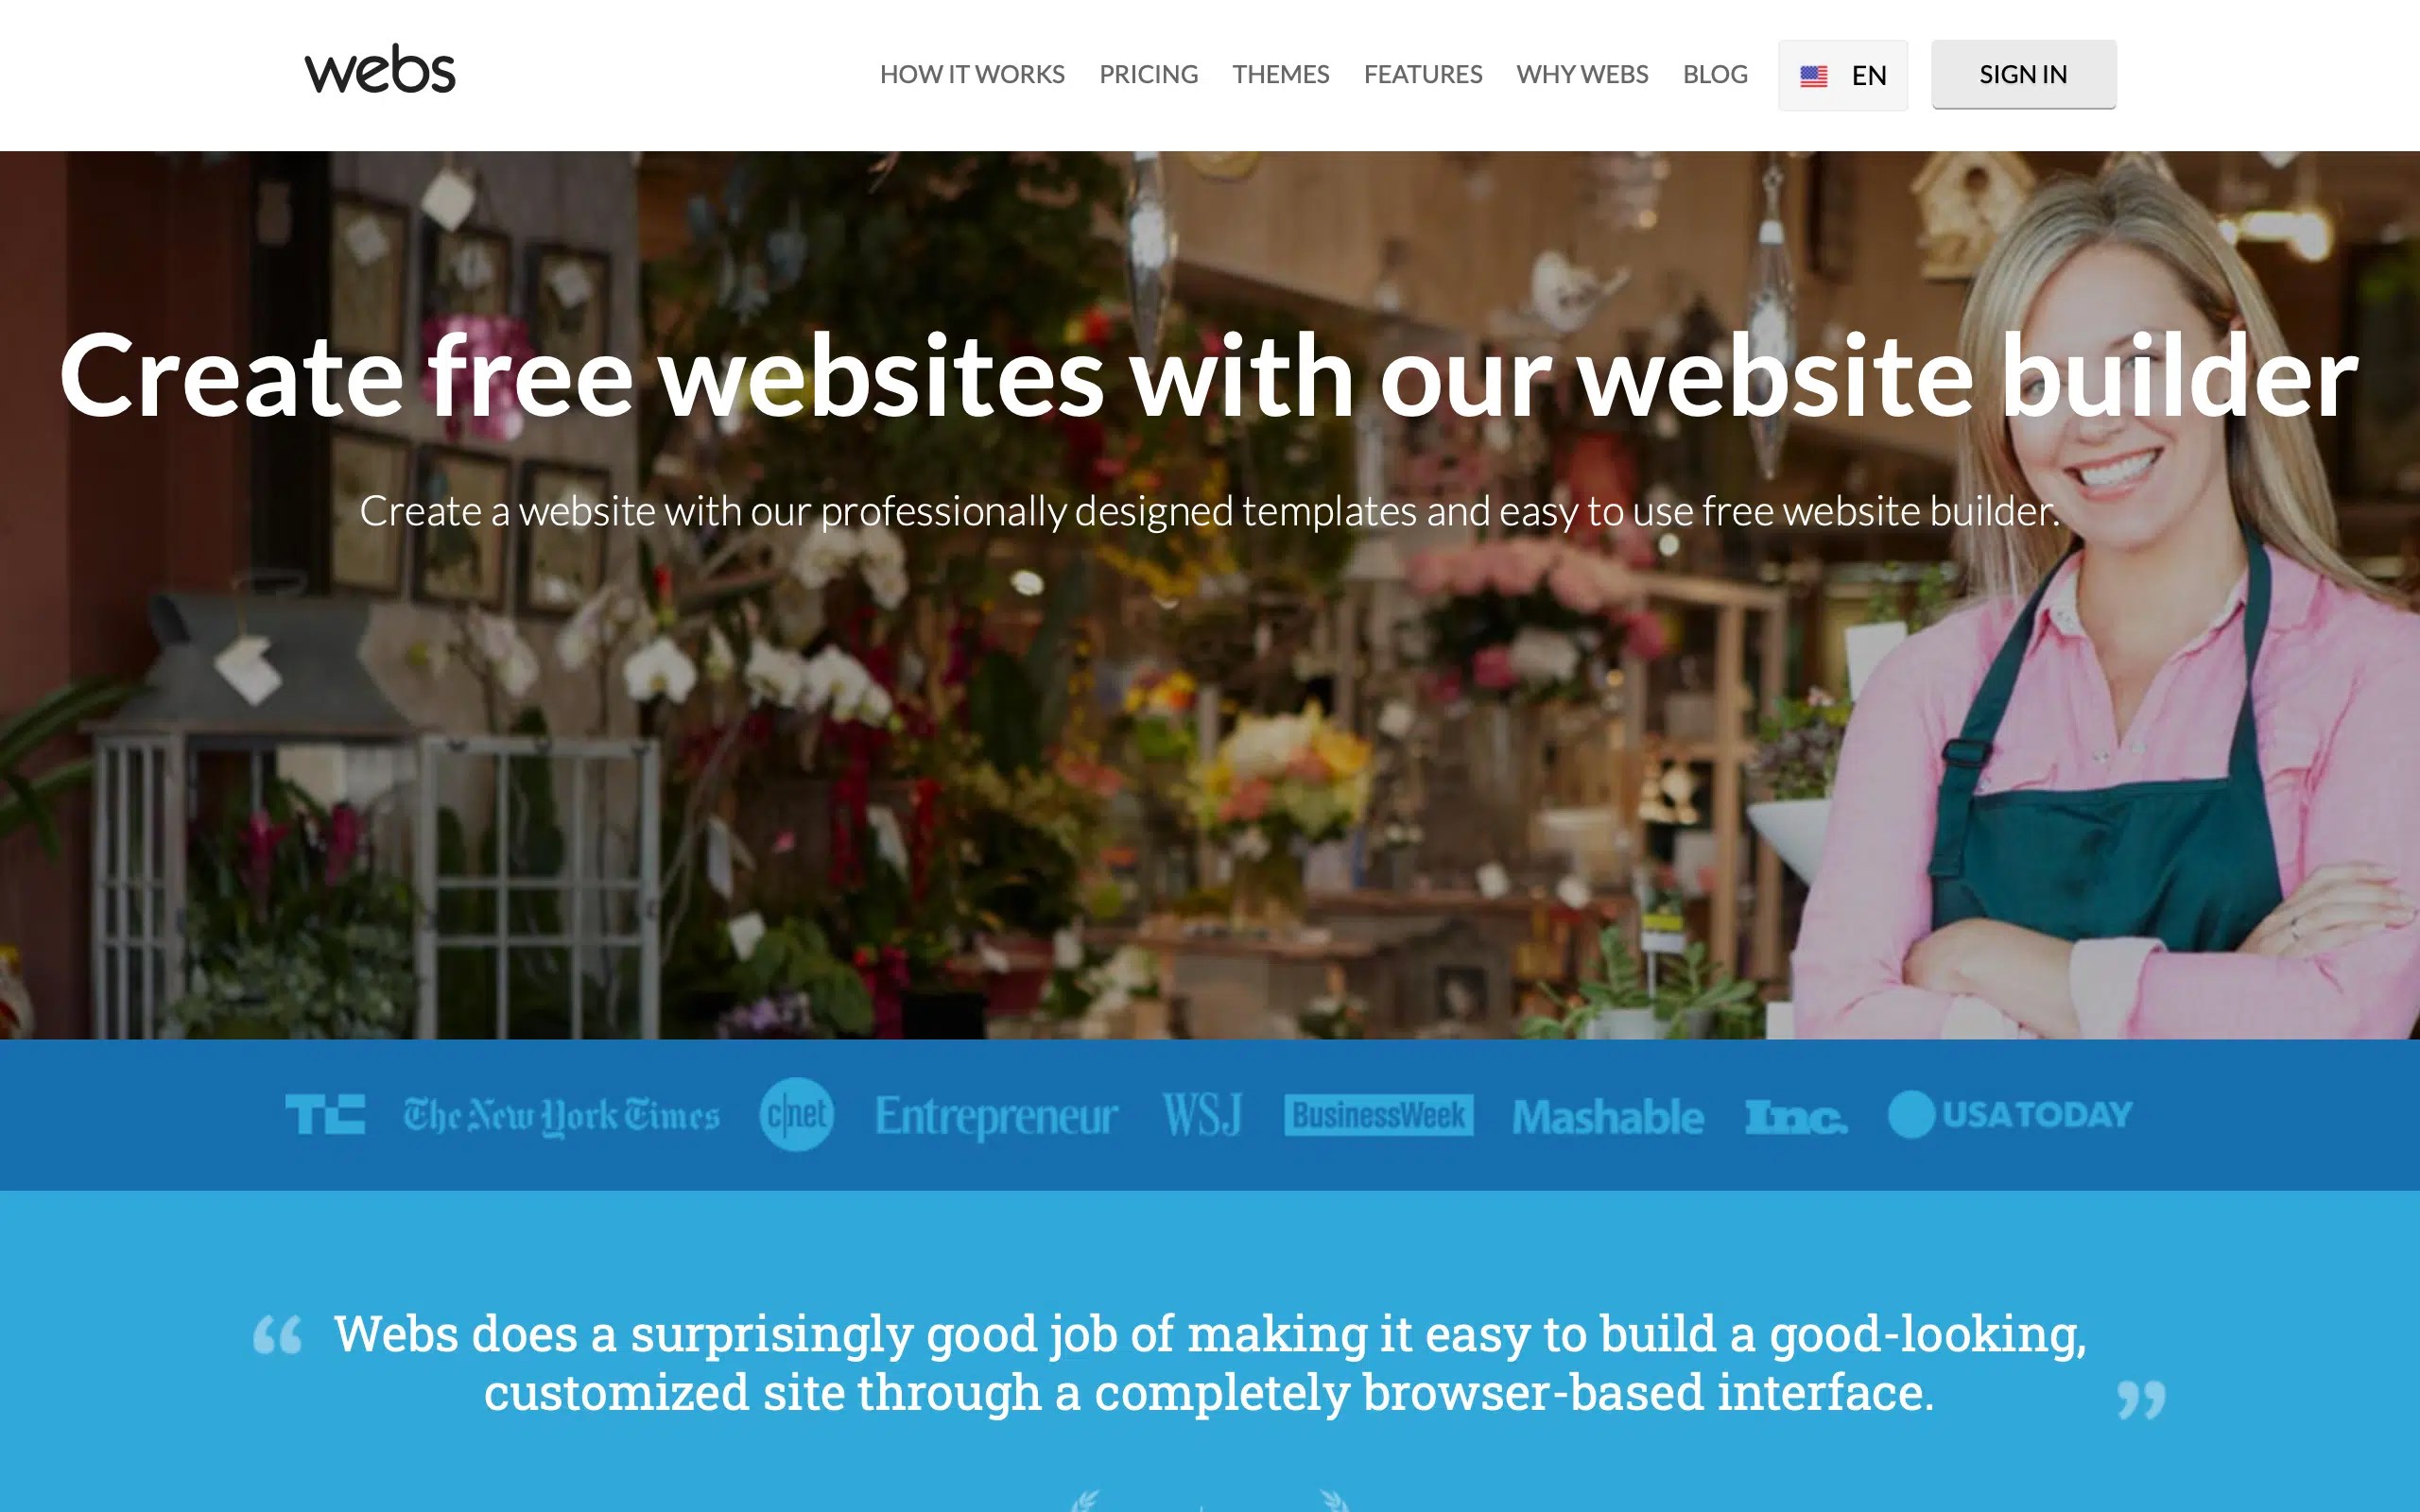Click the TechCrunch TC logo
The image size is (2420, 1512).
325,1114
